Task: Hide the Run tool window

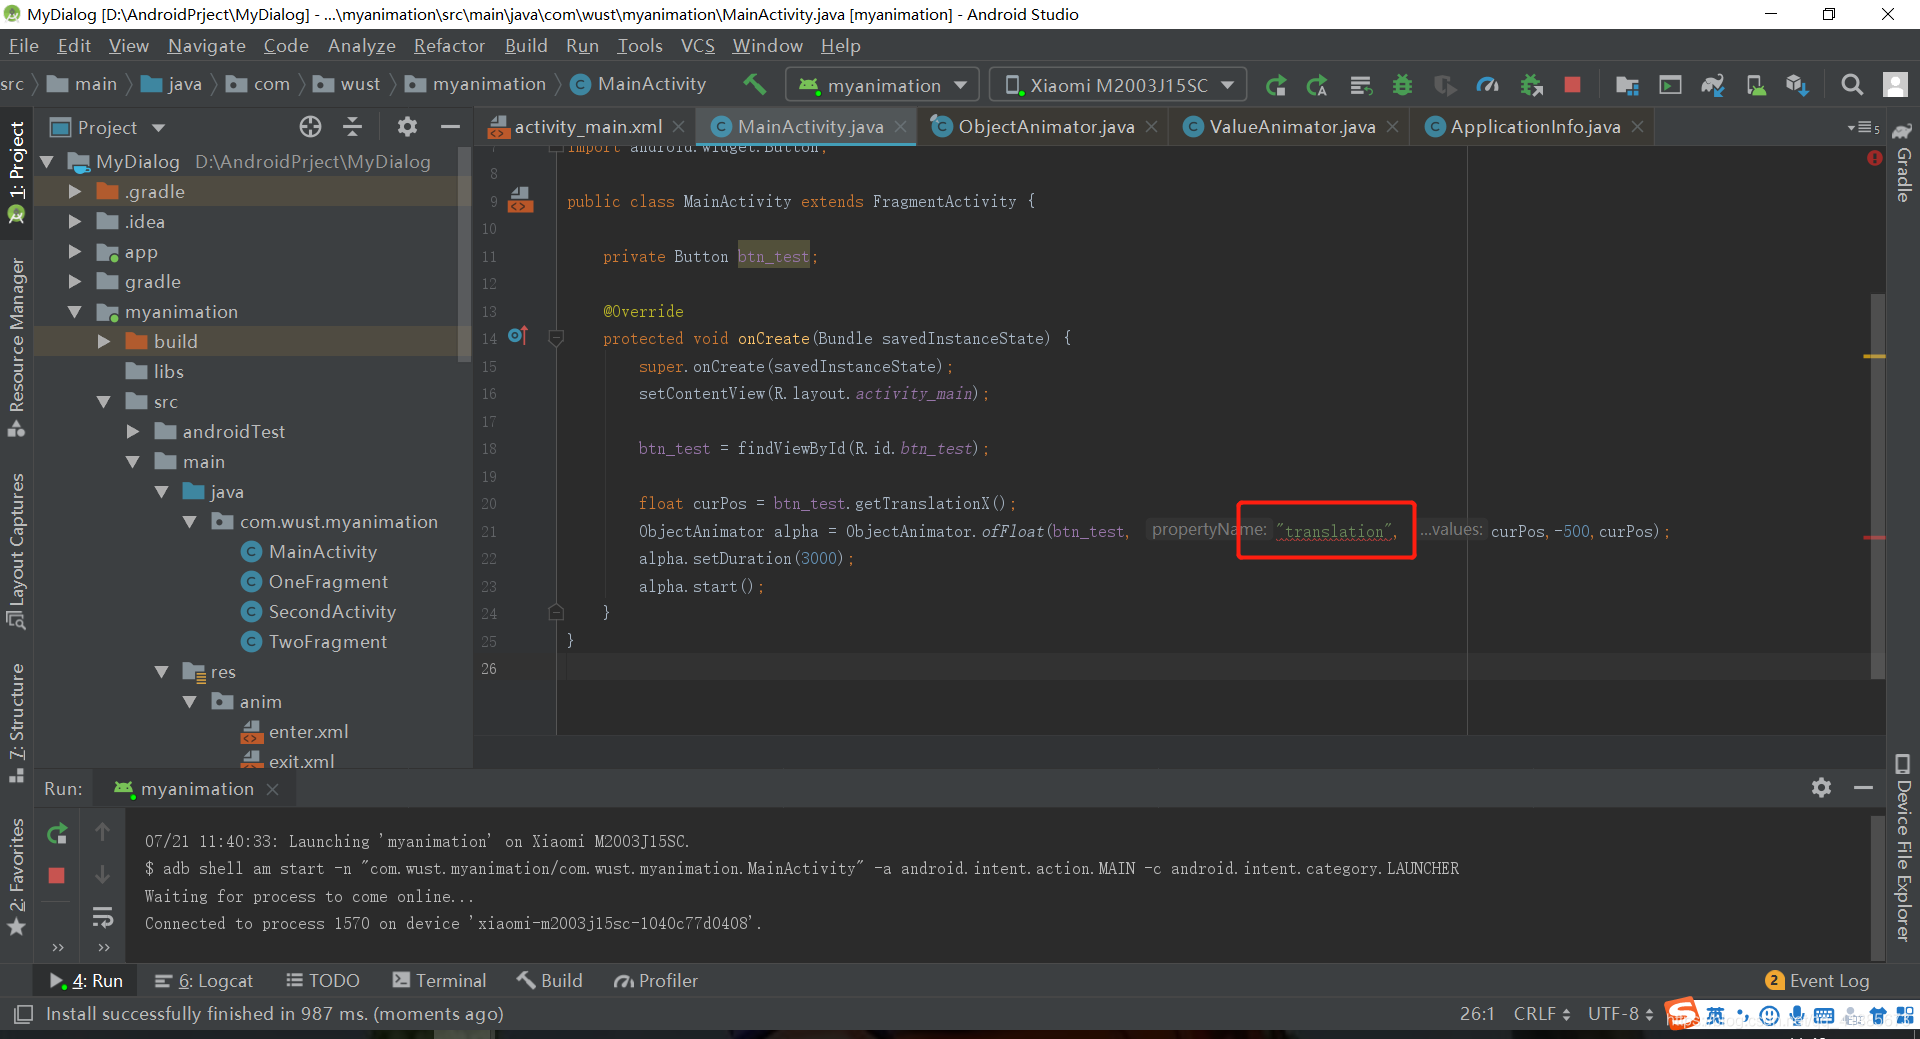Action: pyautogui.click(x=1863, y=788)
